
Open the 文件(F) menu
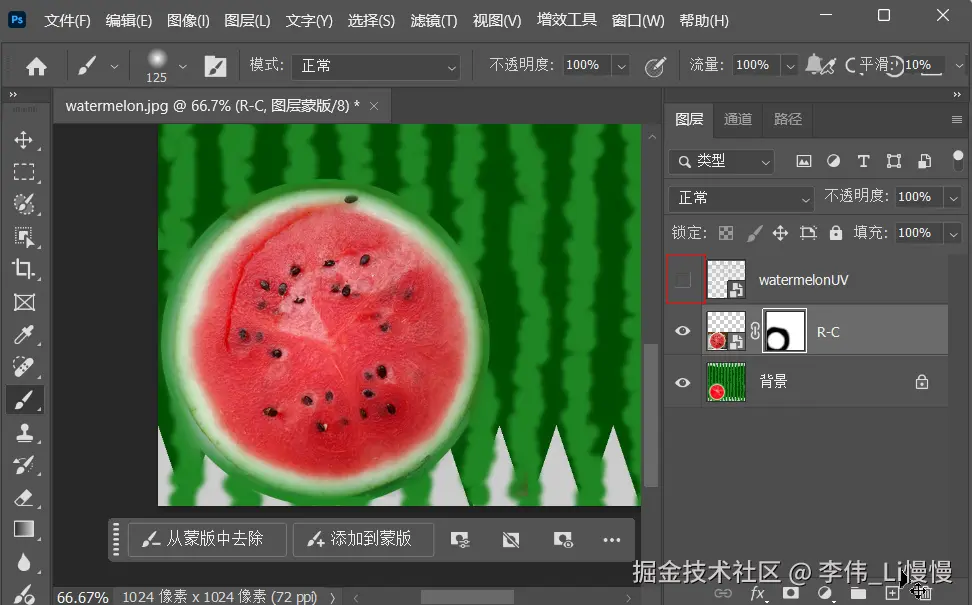(x=67, y=21)
